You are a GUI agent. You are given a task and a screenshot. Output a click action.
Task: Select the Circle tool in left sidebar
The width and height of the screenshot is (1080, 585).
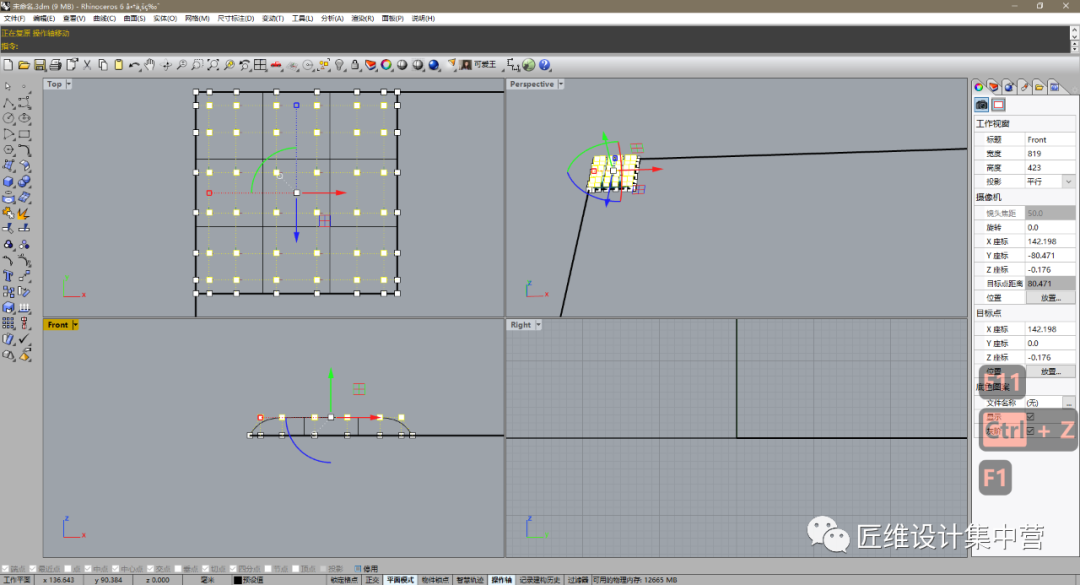(8, 118)
